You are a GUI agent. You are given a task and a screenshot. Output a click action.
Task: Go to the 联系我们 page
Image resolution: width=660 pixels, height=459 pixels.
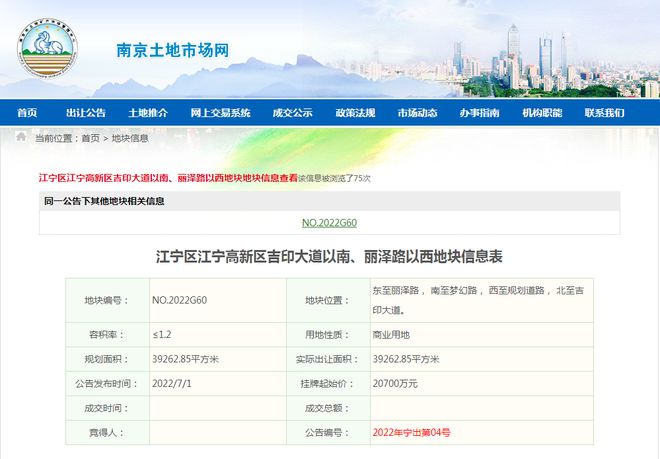604,113
